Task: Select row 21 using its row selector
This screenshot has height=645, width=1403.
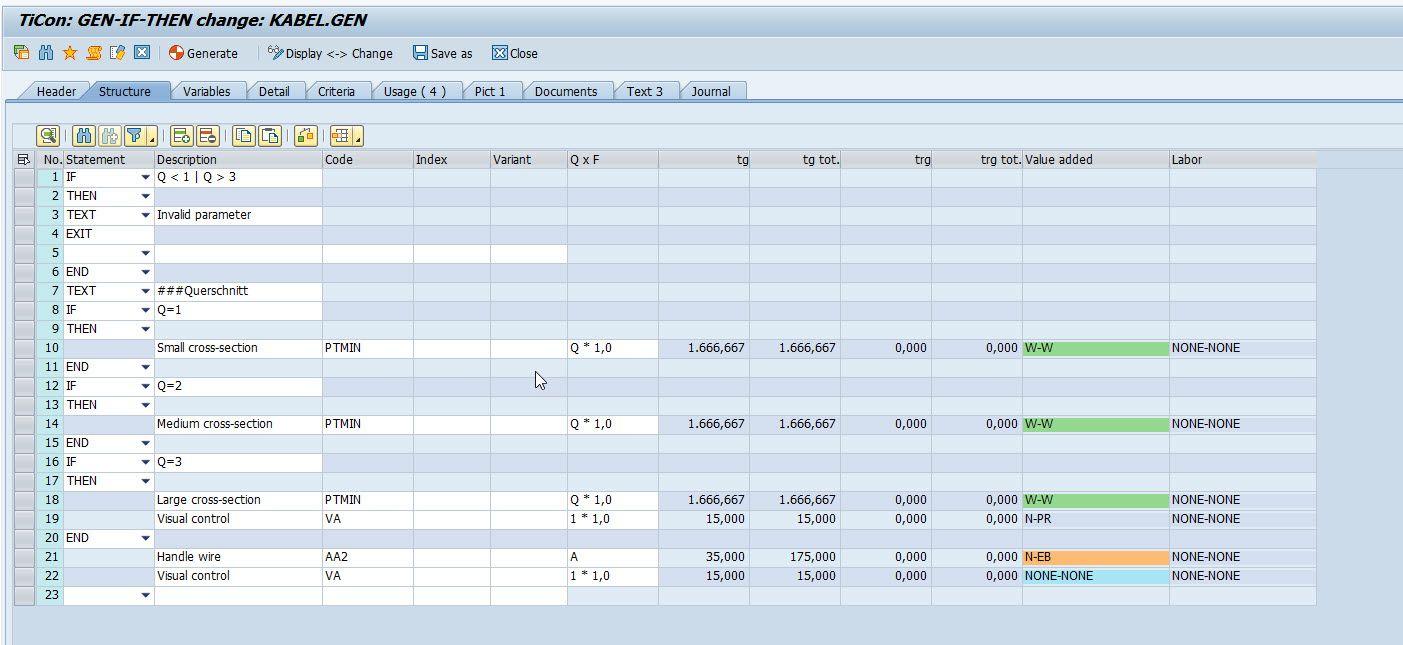Action: [x=25, y=557]
